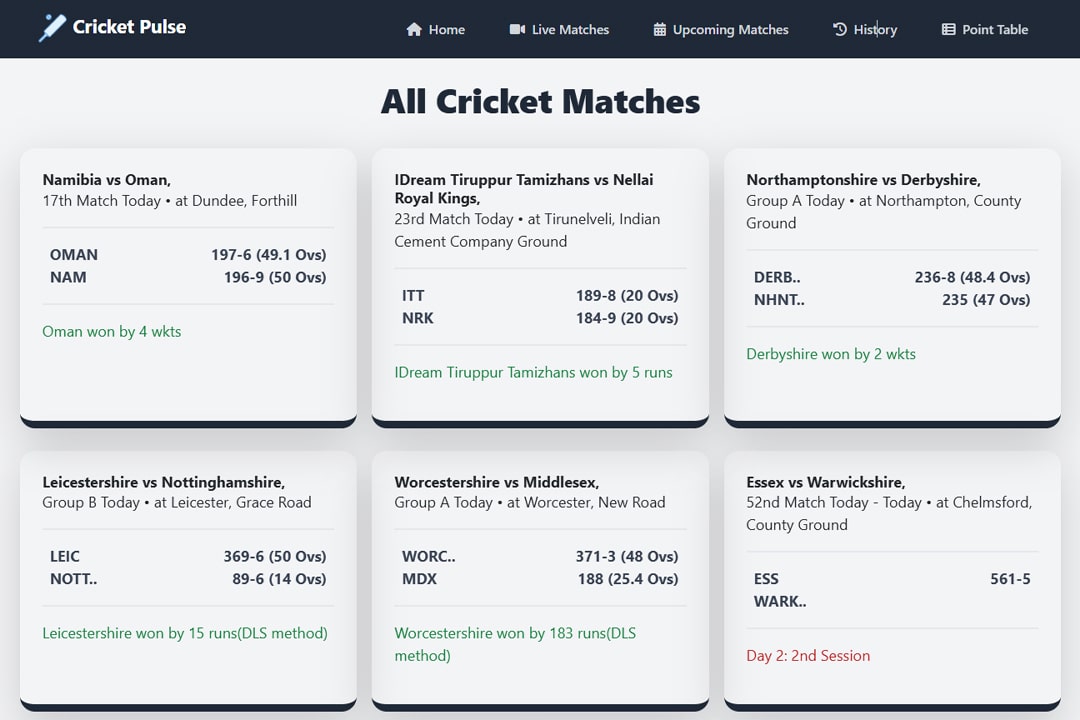Click the Essex vs Warwickshire match title
Screen dimensions: 1080x720
point(825,482)
